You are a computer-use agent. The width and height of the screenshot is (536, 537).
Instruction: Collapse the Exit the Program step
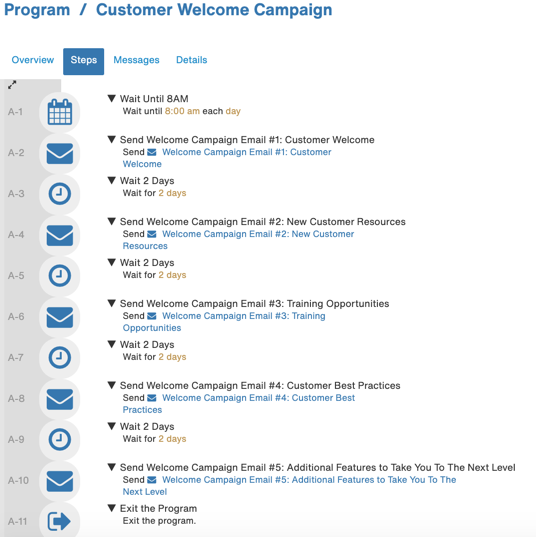tap(111, 508)
